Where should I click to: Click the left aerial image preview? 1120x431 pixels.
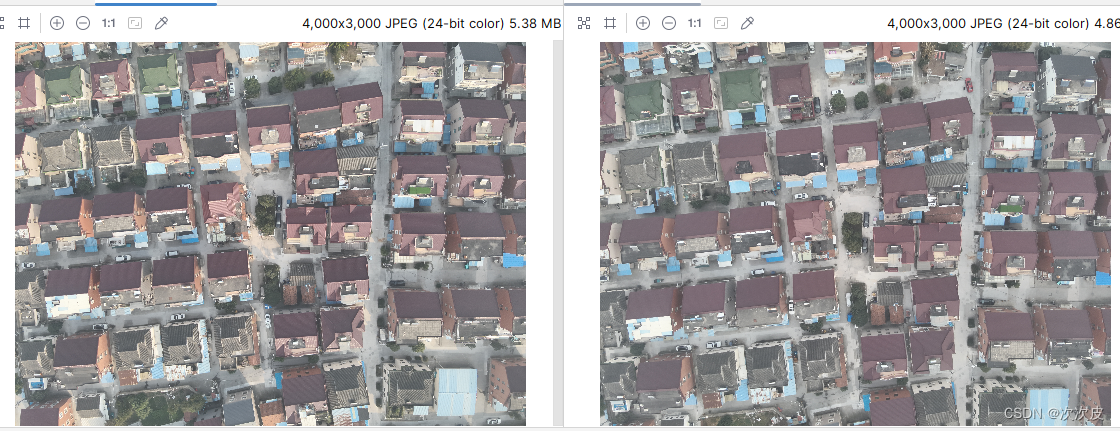pyautogui.click(x=271, y=234)
